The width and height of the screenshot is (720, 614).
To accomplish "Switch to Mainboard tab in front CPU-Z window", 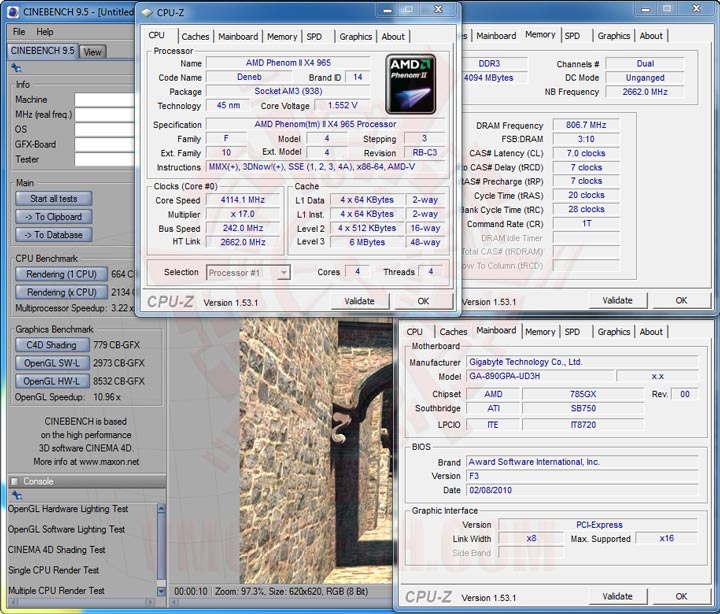I will [238, 37].
